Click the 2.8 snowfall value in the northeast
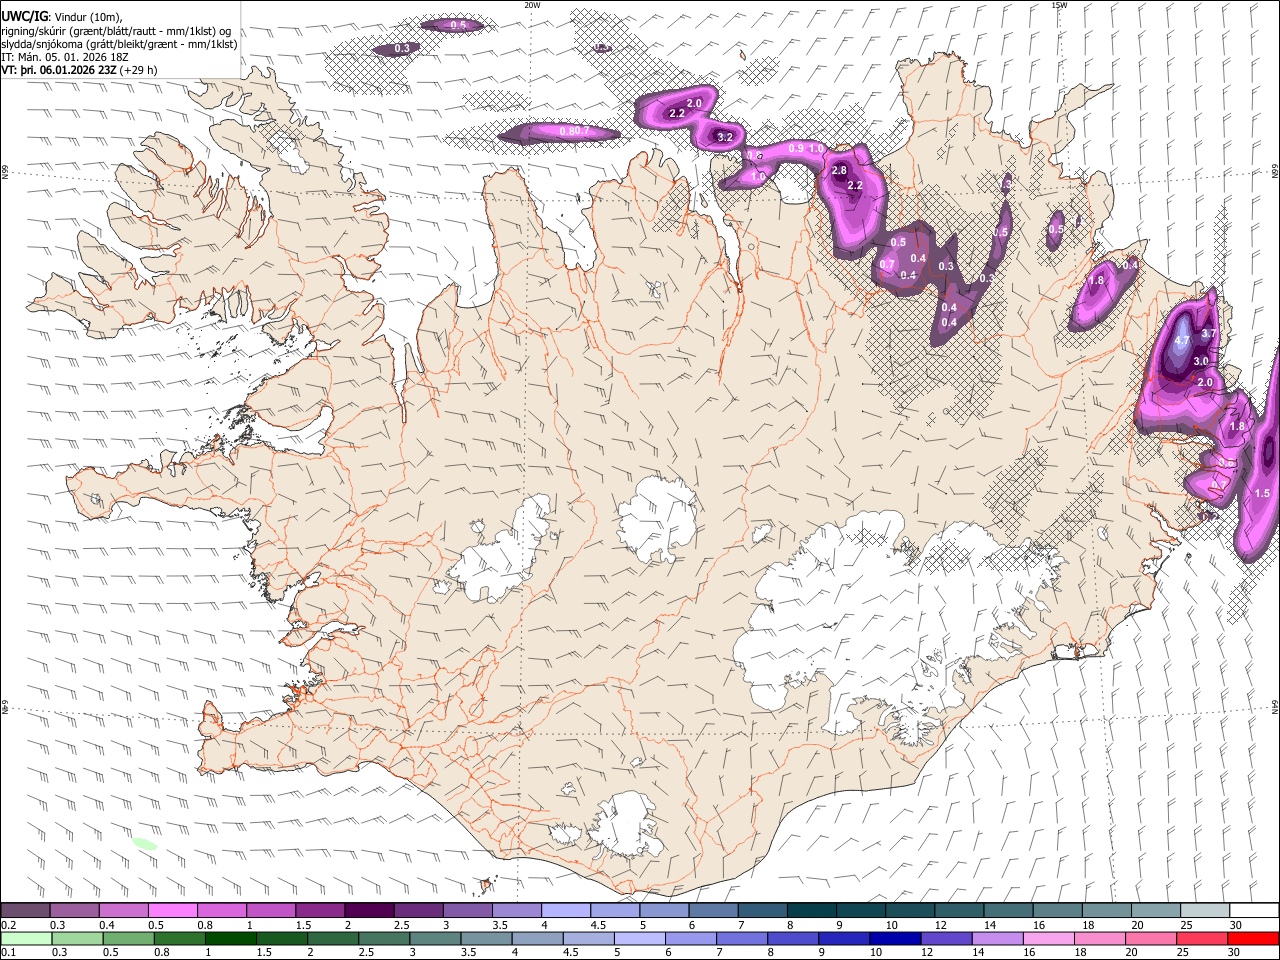The width and height of the screenshot is (1280, 960). (839, 171)
